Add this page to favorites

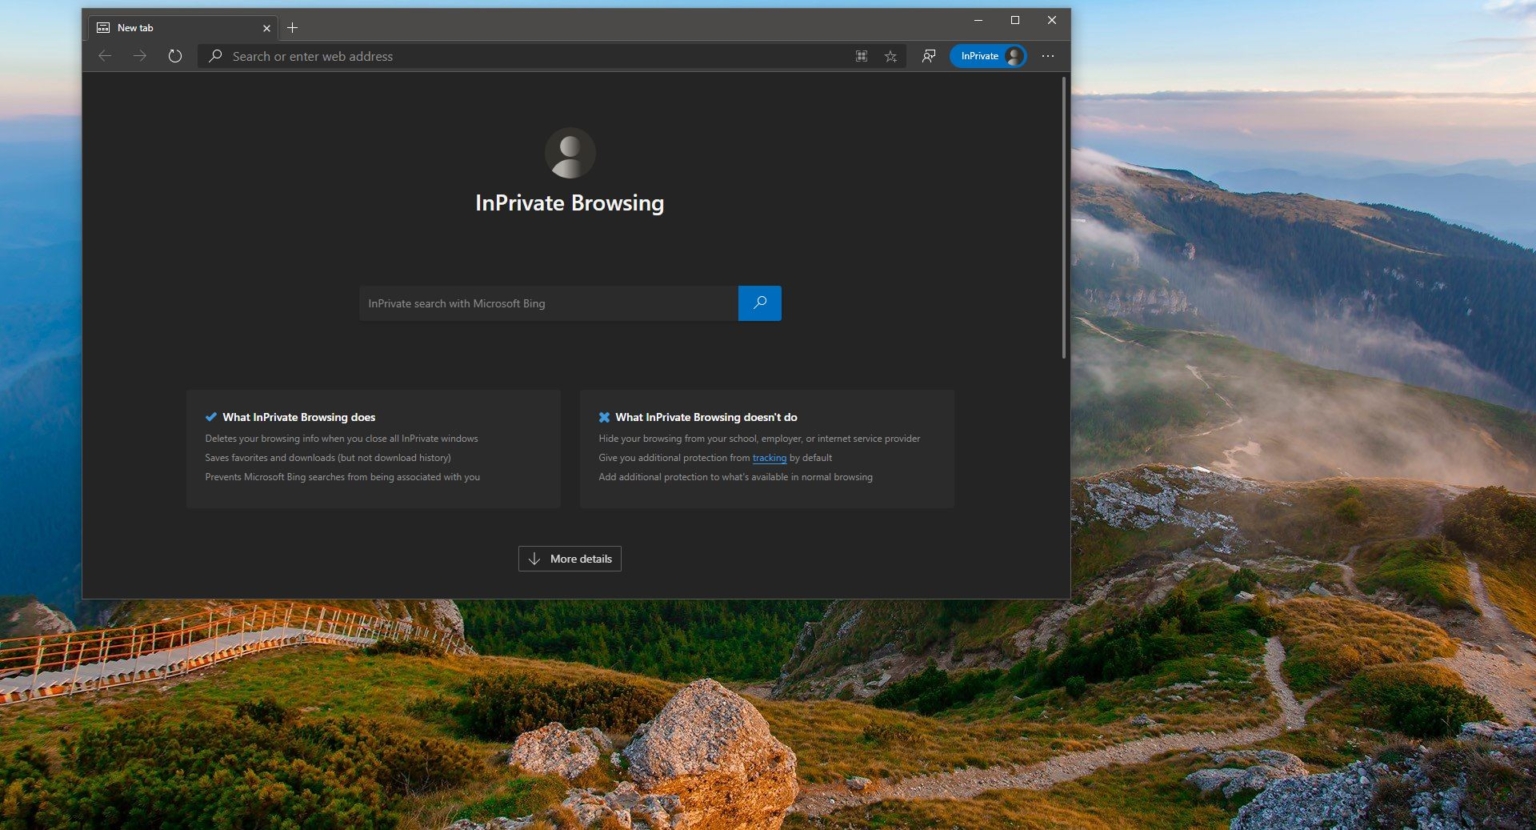tap(890, 56)
